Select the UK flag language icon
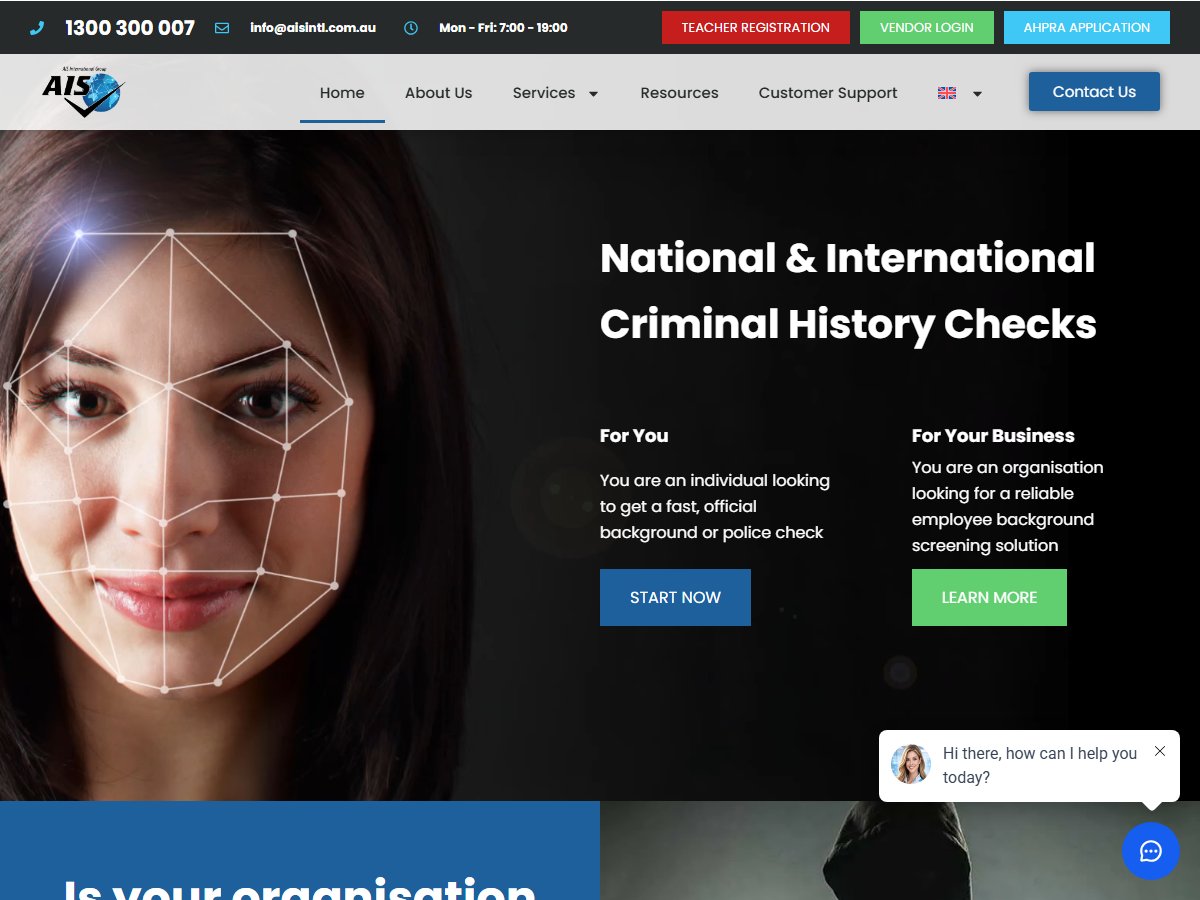 point(947,93)
